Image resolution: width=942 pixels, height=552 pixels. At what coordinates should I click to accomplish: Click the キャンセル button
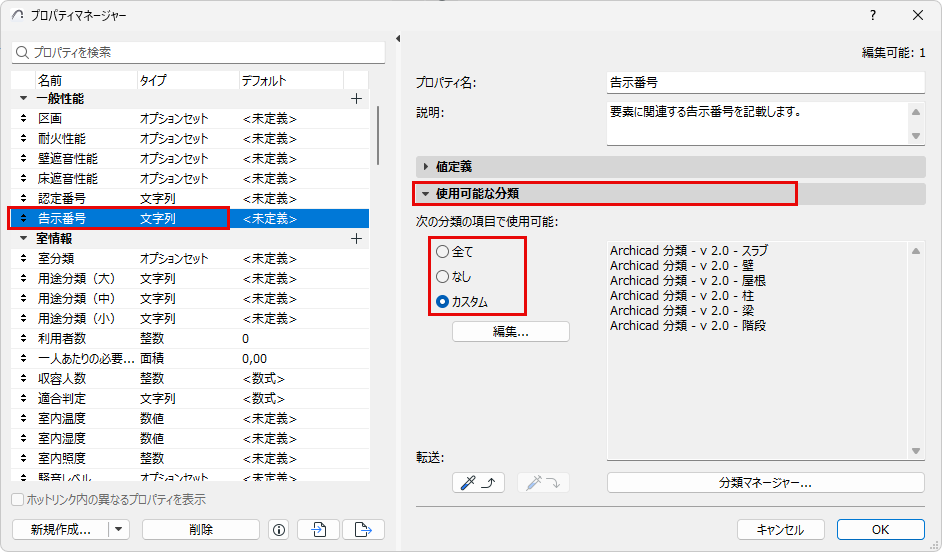(x=780, y=530)
